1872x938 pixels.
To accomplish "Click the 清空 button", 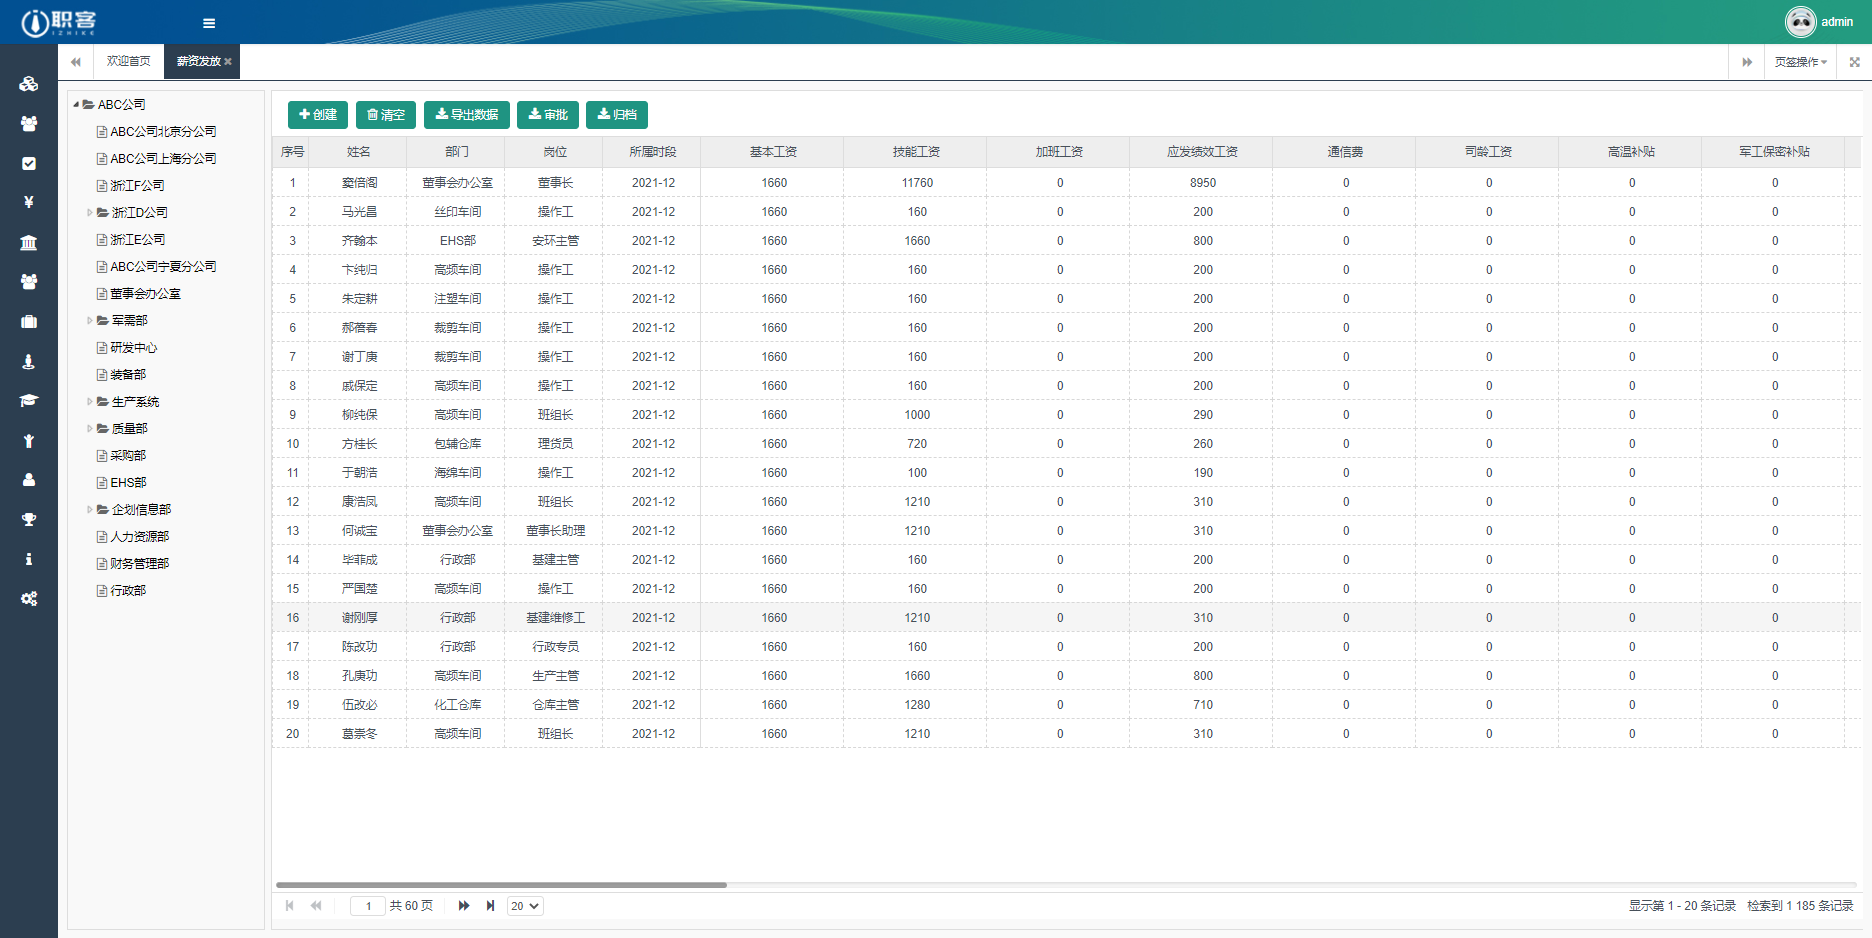I will click(386, 115).
